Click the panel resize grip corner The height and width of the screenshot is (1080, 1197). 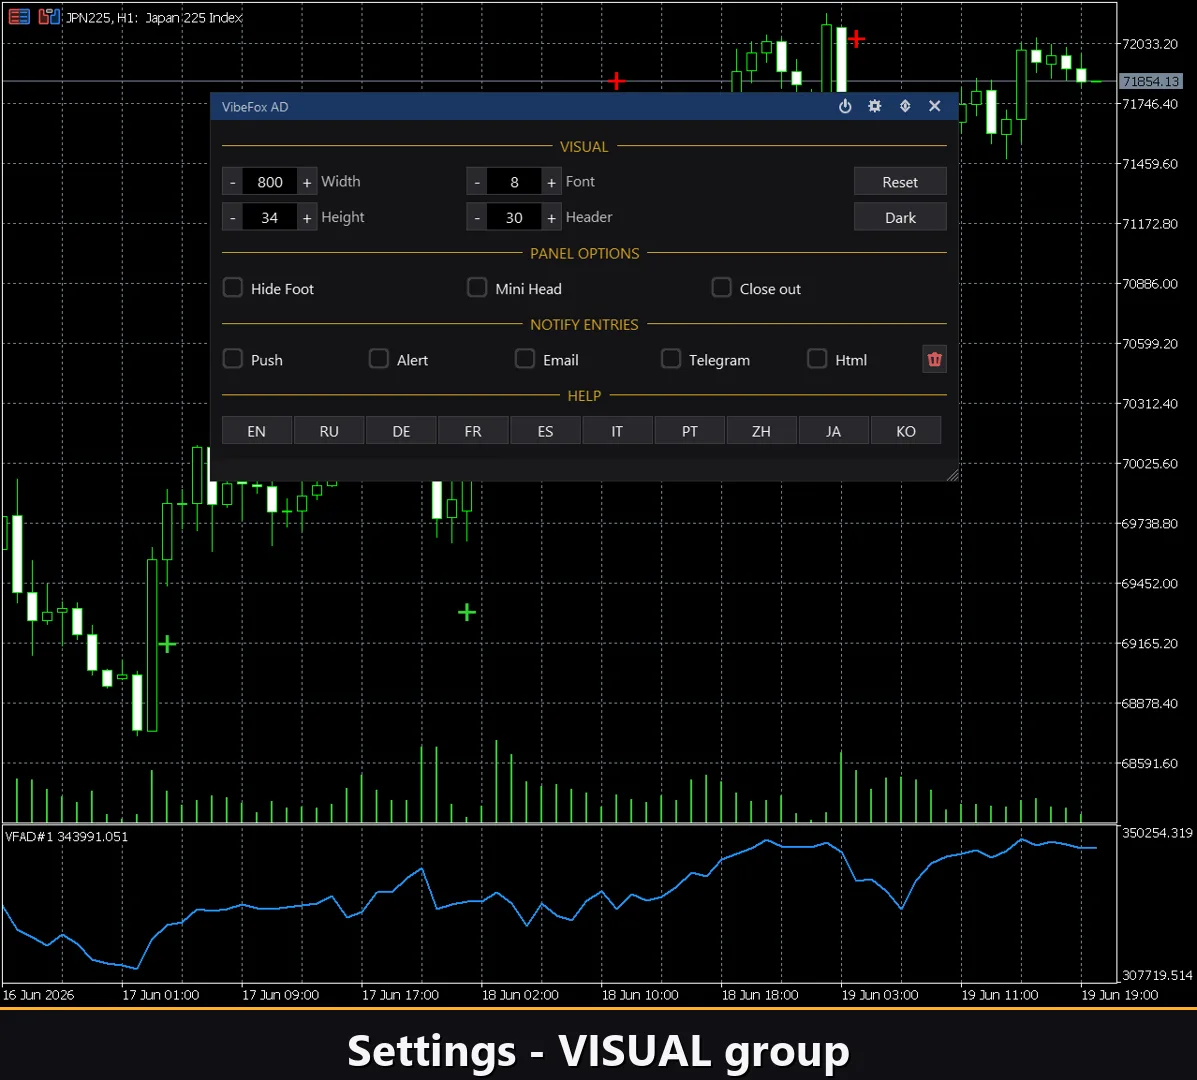952,475
